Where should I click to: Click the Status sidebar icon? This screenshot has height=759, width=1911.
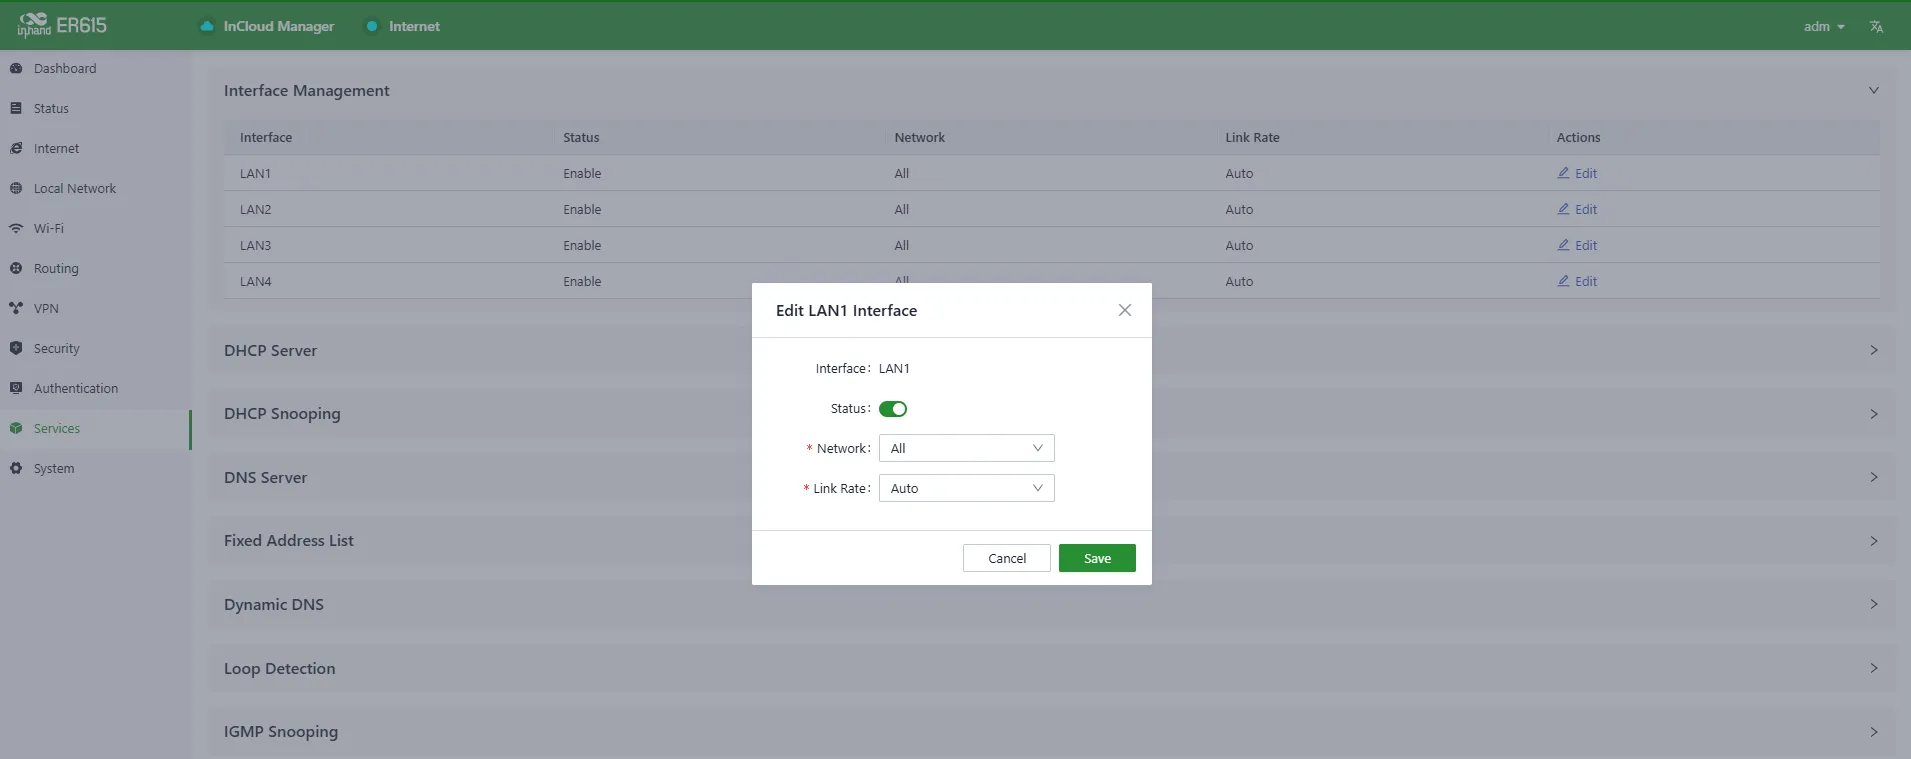pyautogui.click(x=16, y=108)
